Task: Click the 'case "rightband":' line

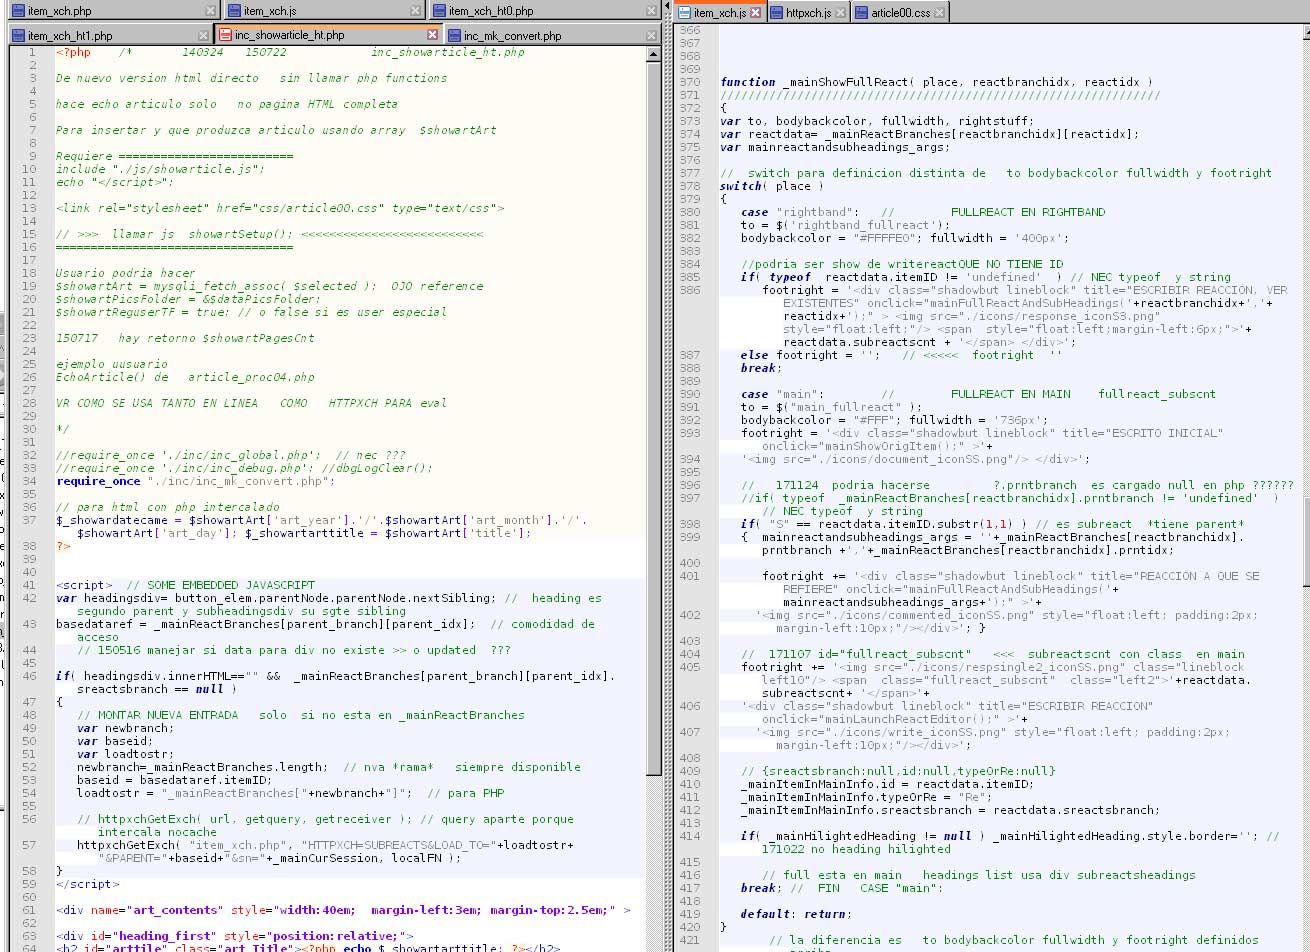Action: [923, 212]
